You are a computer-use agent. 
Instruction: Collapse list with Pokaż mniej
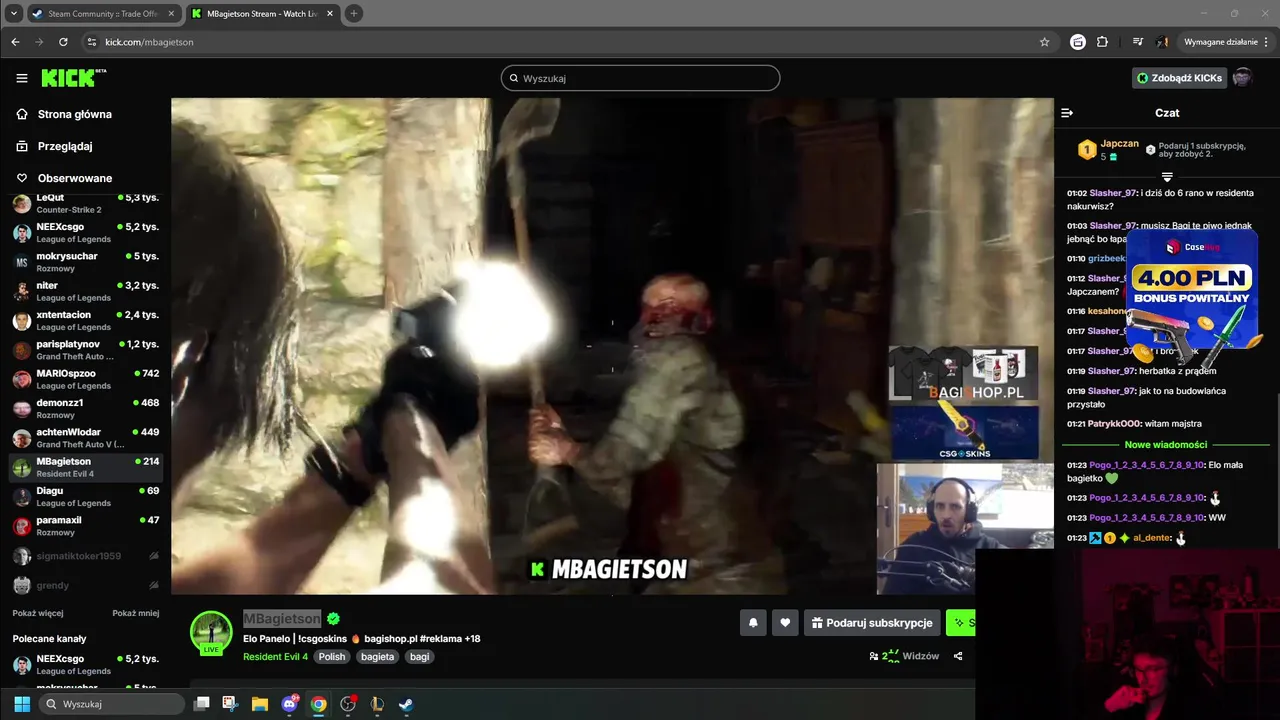[135, 613]
